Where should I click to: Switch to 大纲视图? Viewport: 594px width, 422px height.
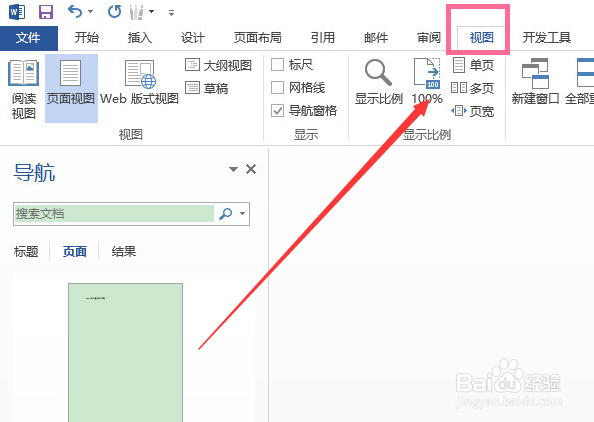(219, 65)
